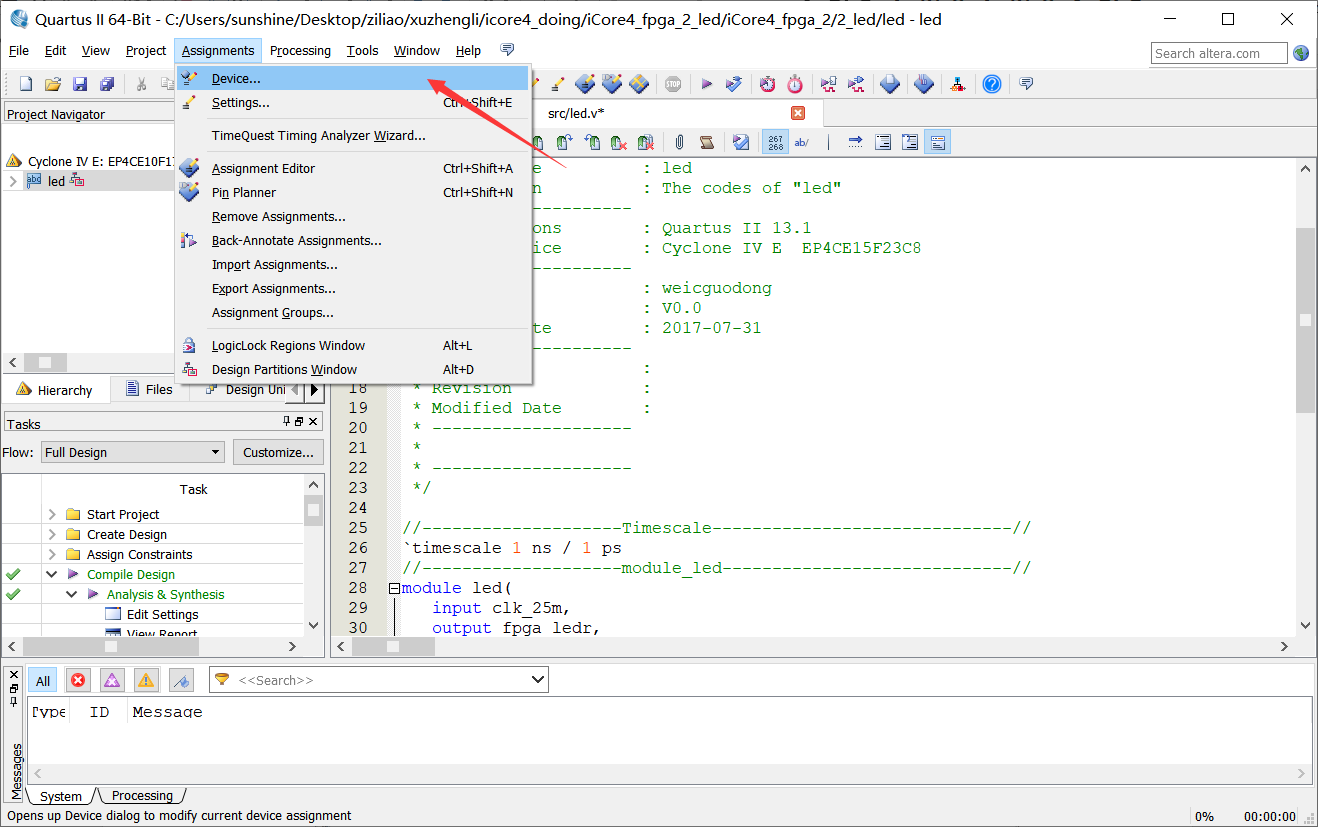Toggle the critical warning messages filter

112,681
